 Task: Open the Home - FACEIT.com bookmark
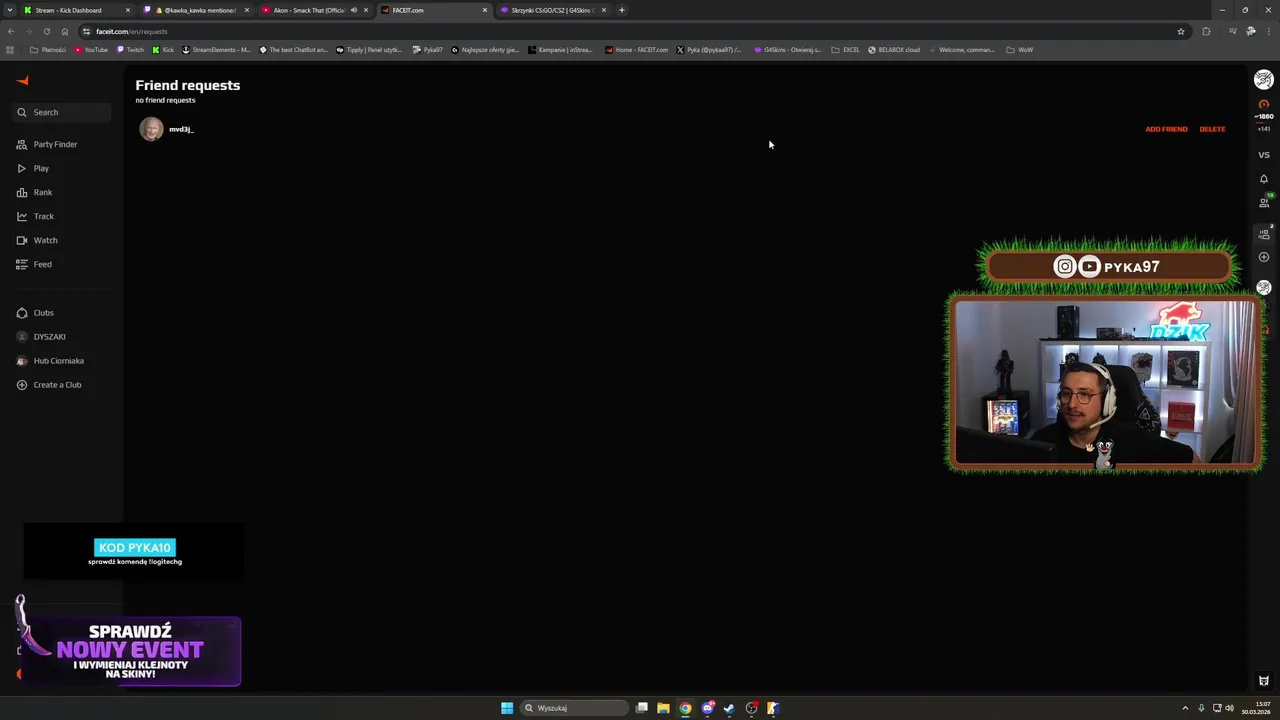click(637, 50)
